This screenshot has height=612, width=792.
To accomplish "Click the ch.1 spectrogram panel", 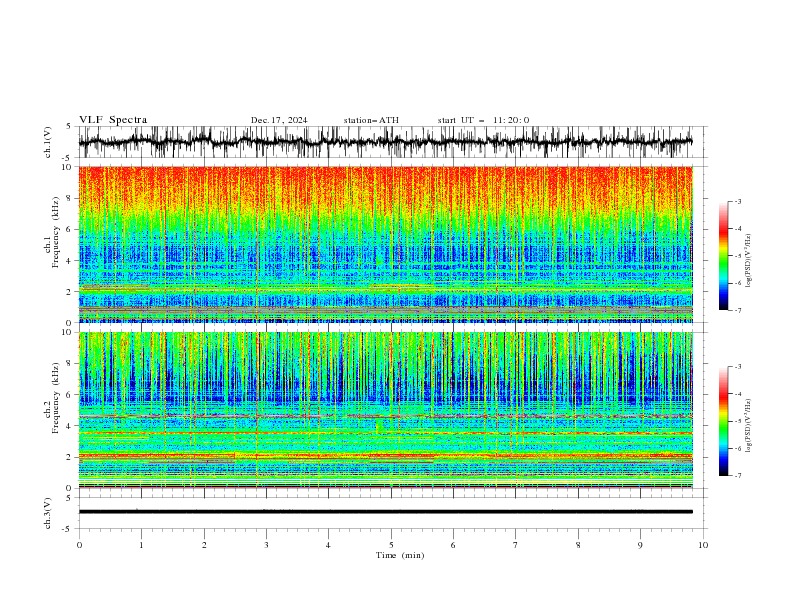I will click(x=385, y=244).
